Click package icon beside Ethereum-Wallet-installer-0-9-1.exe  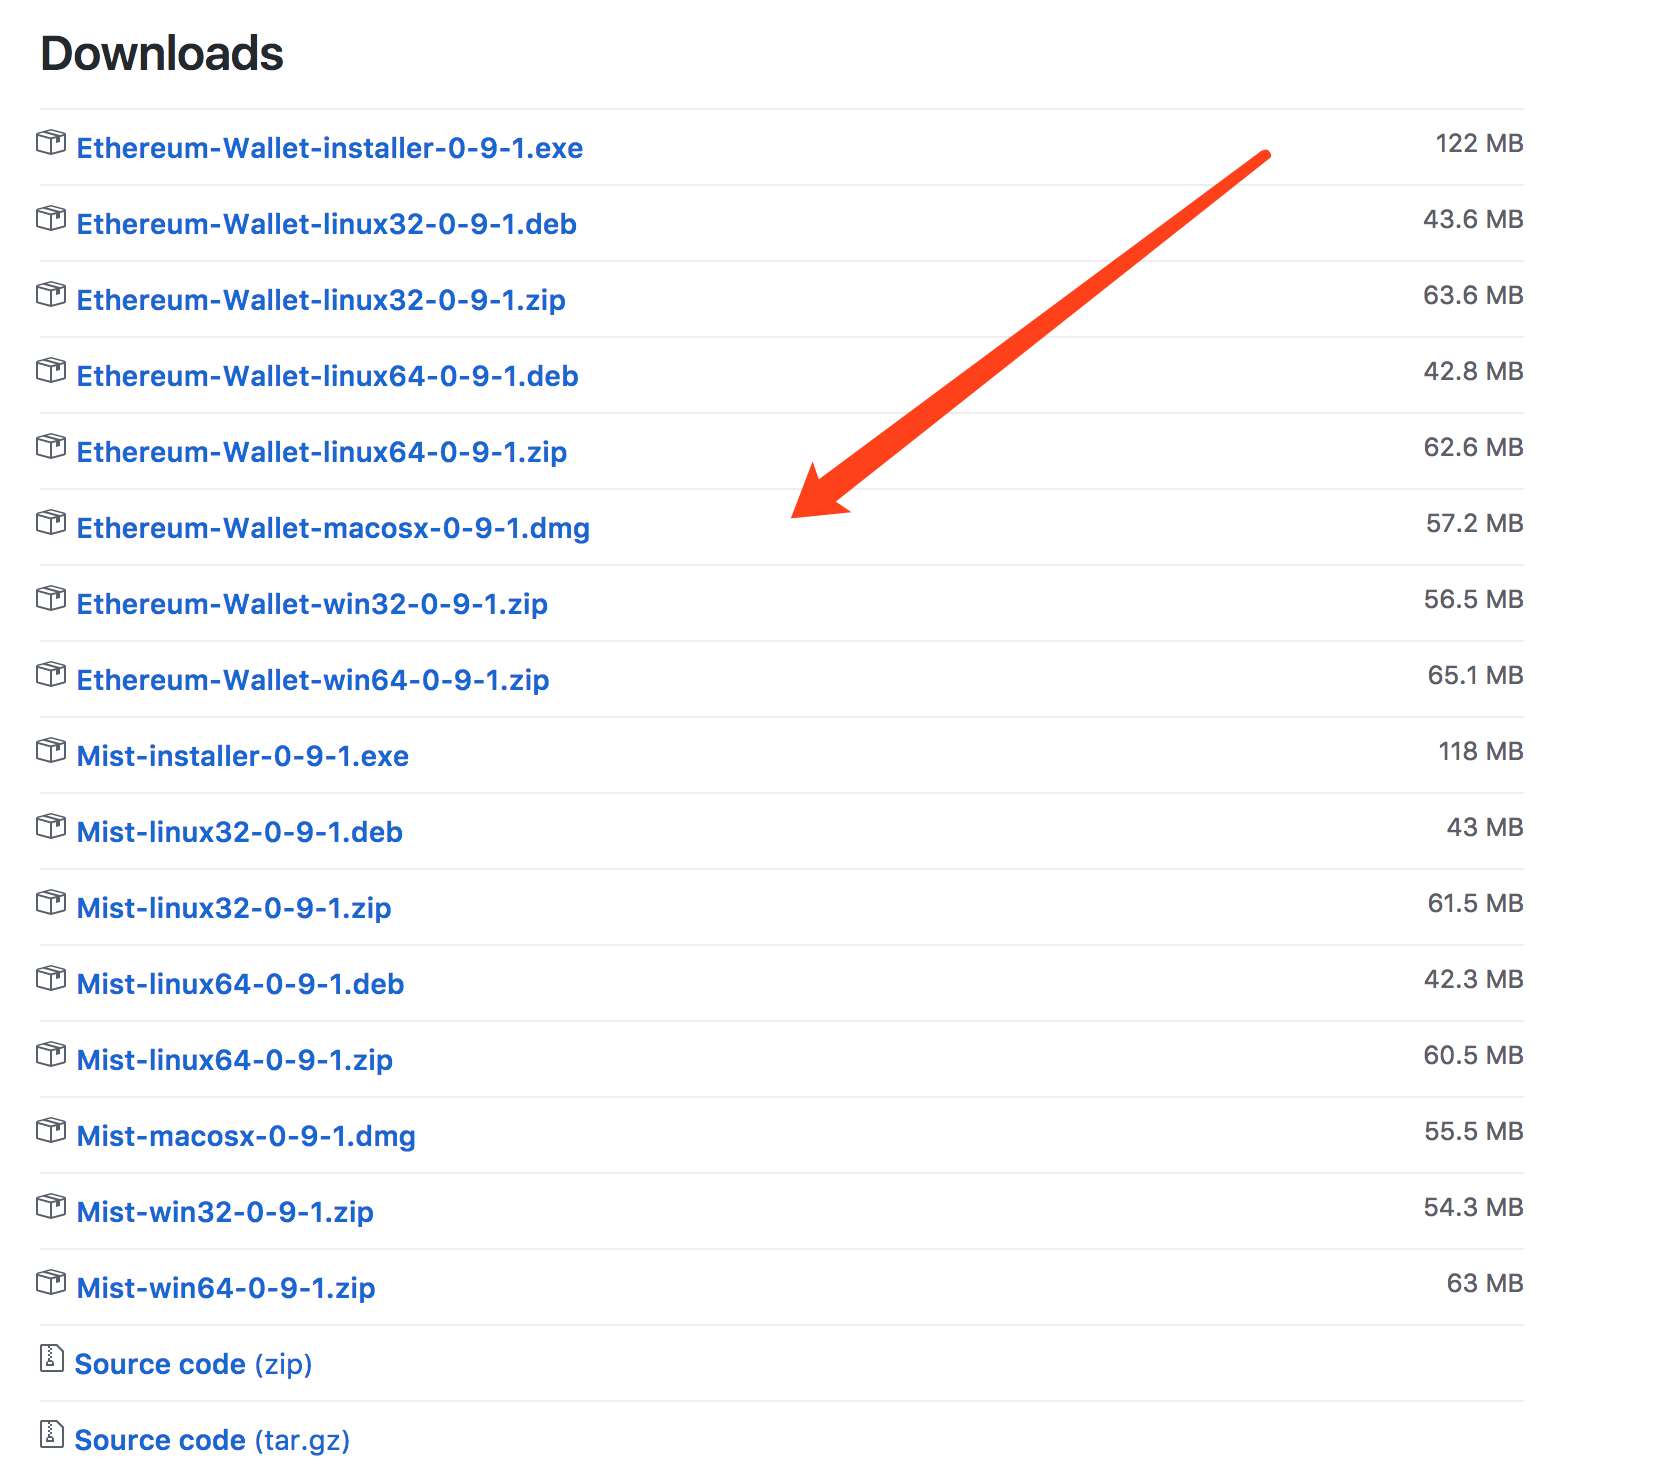click(x=51, y=142)
